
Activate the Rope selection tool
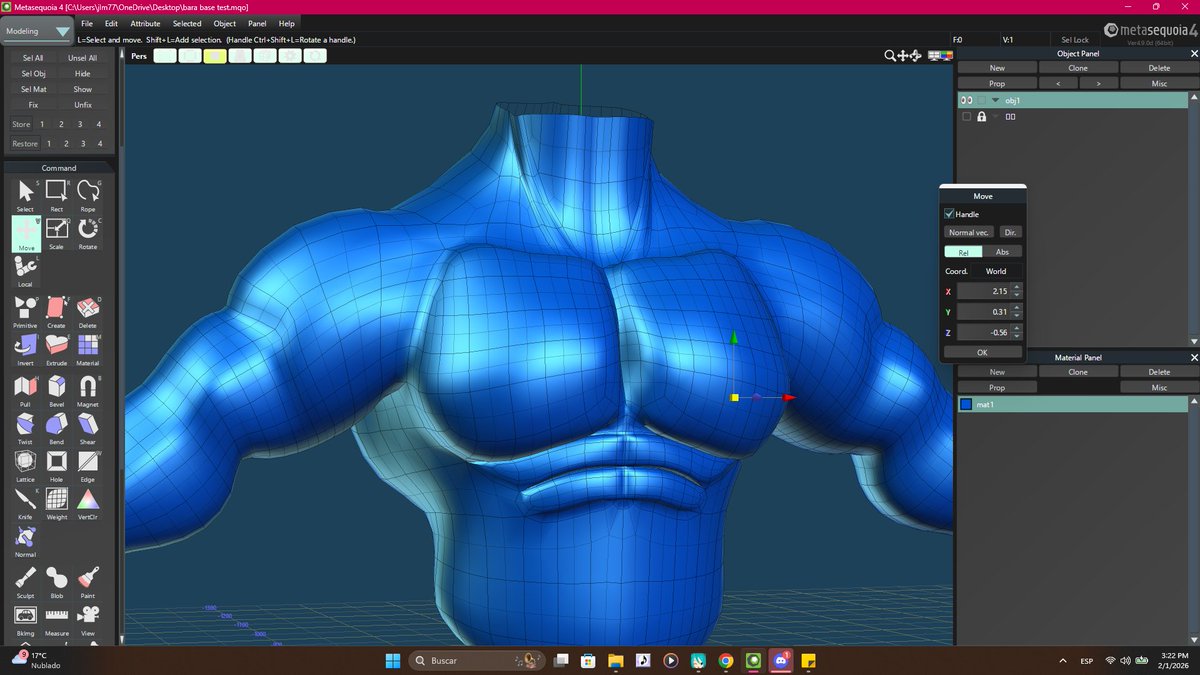tap(88, 194)
